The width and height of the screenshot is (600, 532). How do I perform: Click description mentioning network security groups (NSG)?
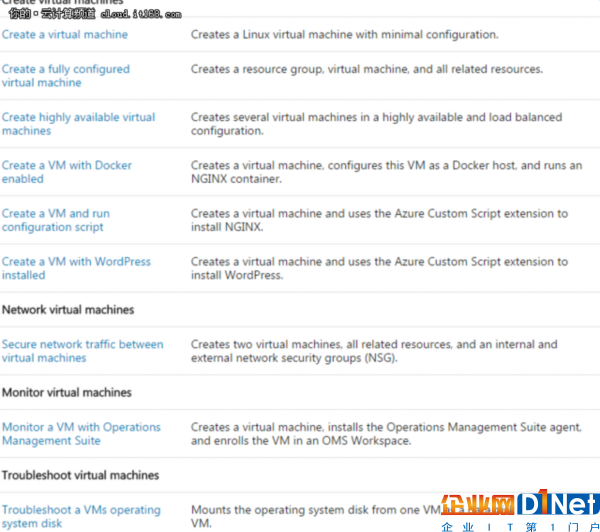coord(374,351)
